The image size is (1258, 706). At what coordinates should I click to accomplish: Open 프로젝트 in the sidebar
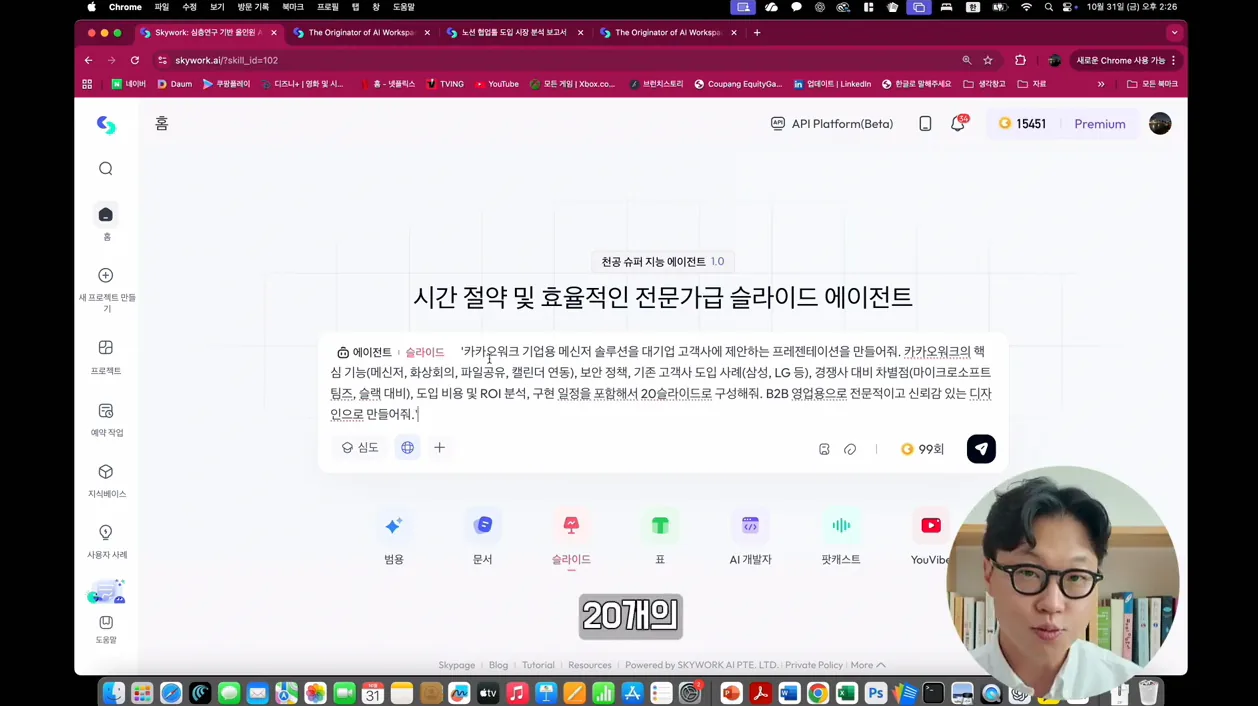click(106, 357)
